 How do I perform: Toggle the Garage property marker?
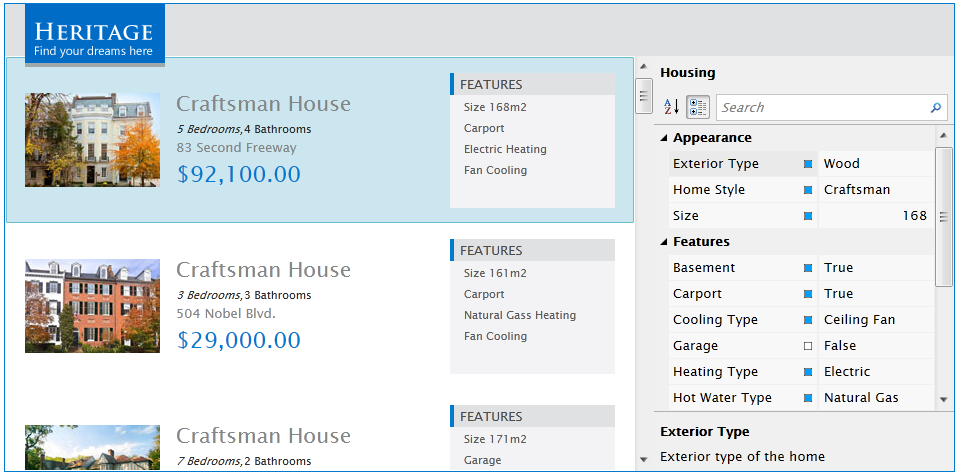point(808,346)
